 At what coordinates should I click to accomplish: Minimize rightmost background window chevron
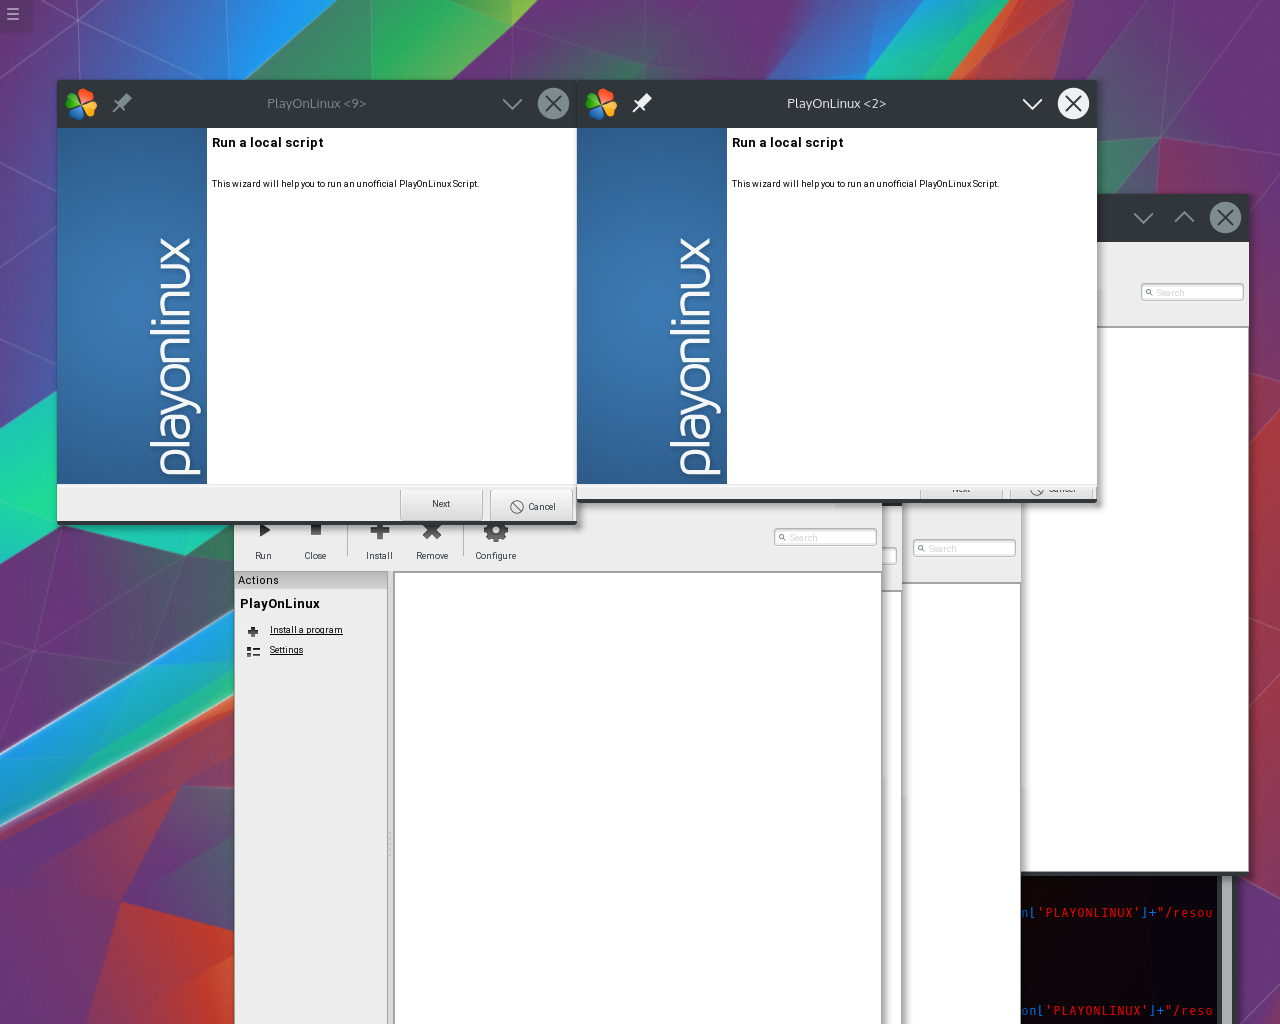[1143, 218]
